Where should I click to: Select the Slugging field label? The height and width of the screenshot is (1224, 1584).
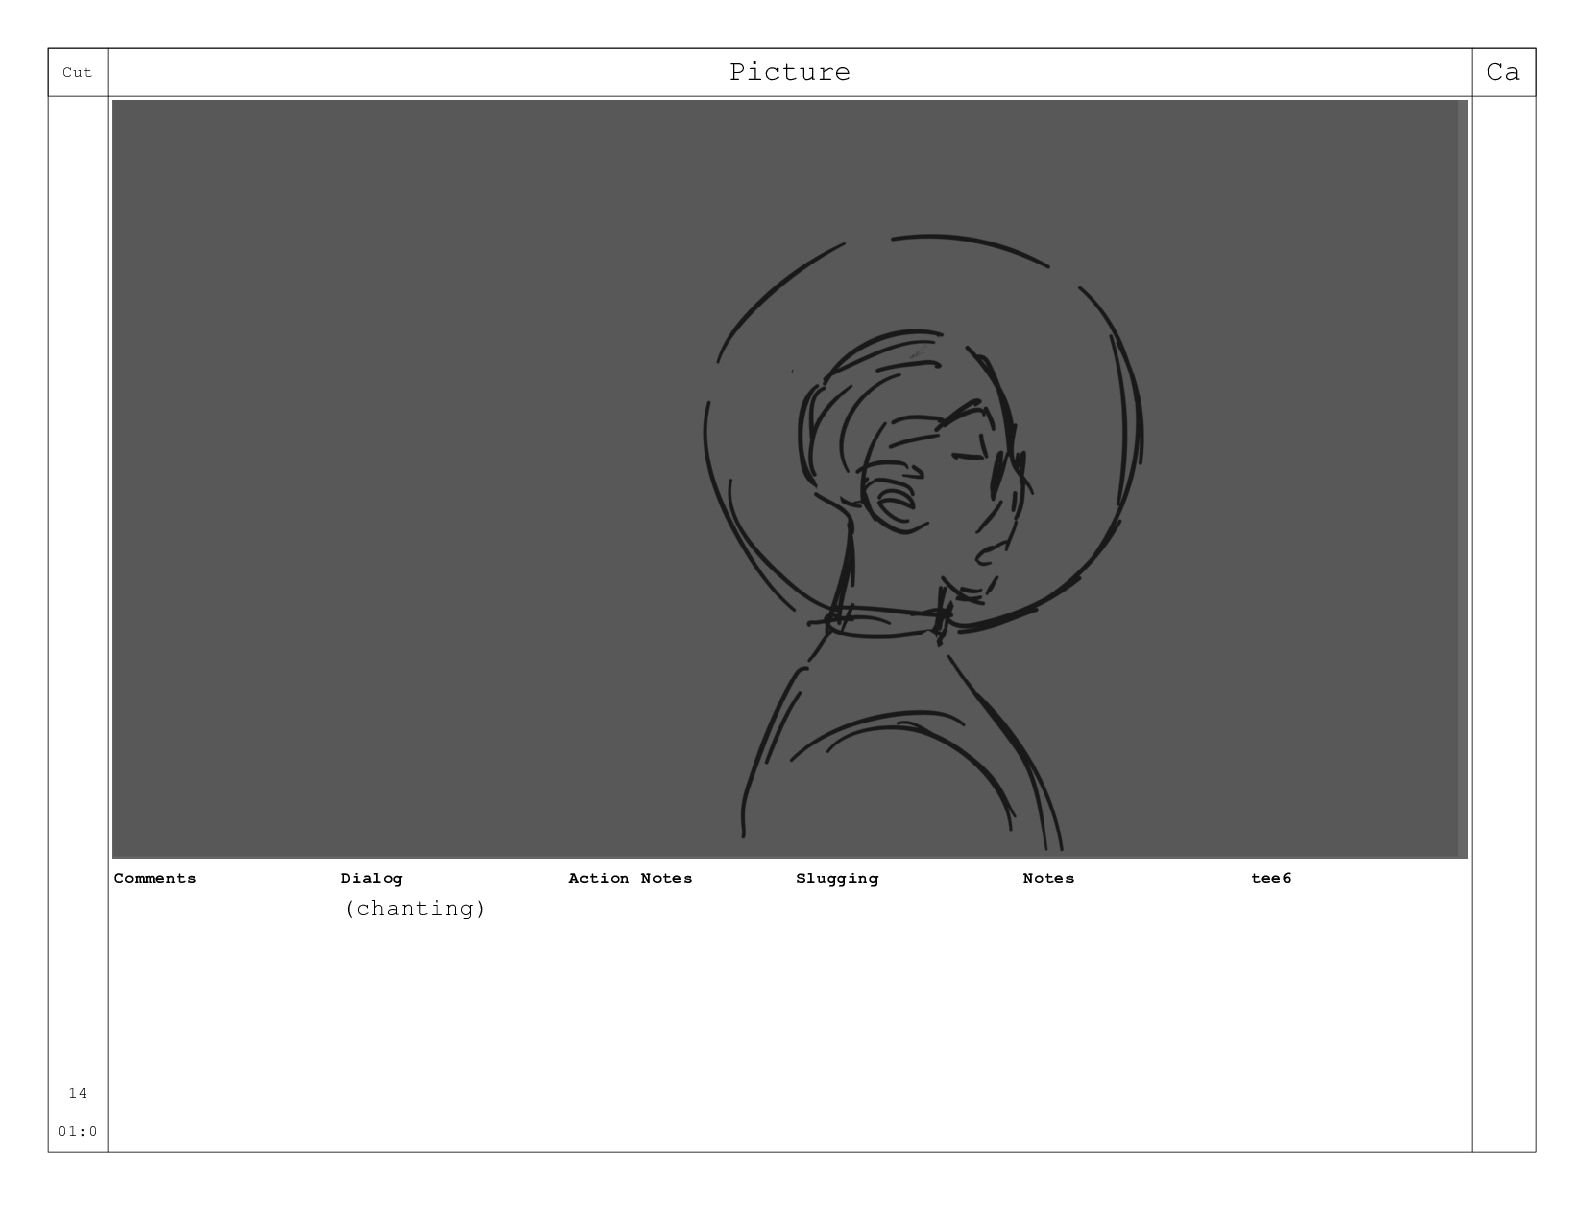837,878
